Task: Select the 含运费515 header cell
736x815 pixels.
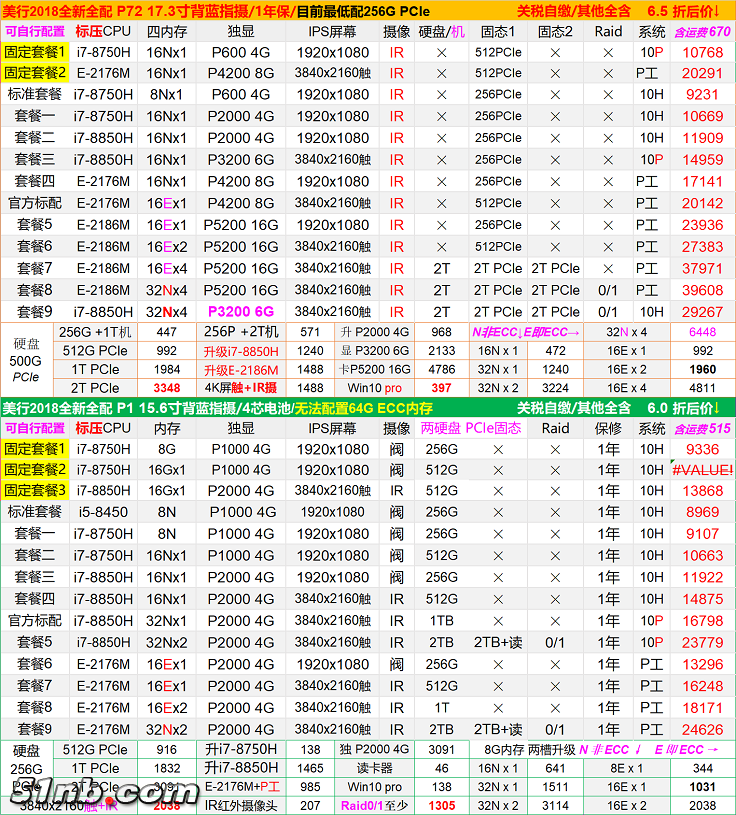Action: pos(702,428)
